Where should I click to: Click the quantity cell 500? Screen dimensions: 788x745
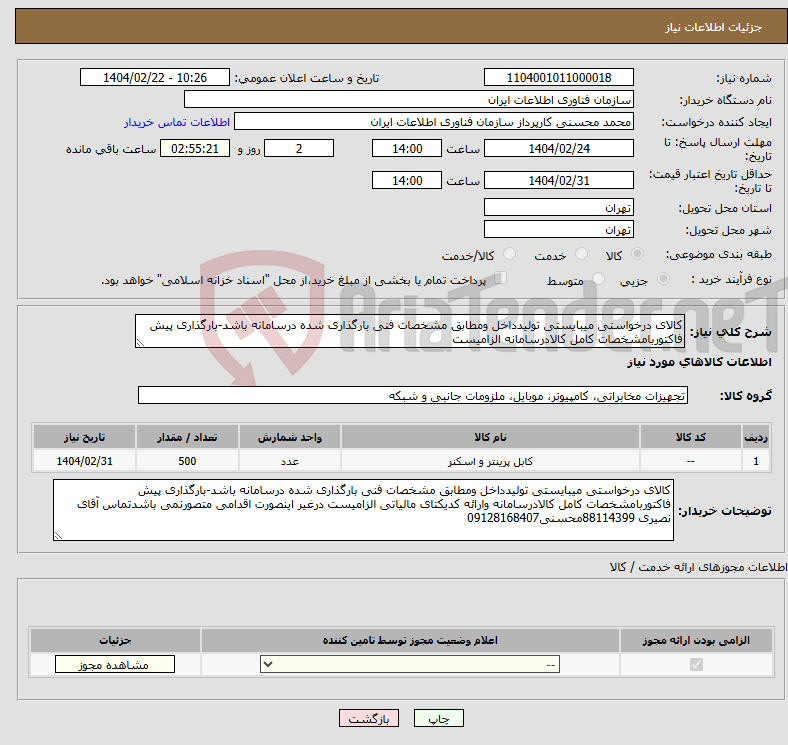pyautogui.click(x=187, y=461)
